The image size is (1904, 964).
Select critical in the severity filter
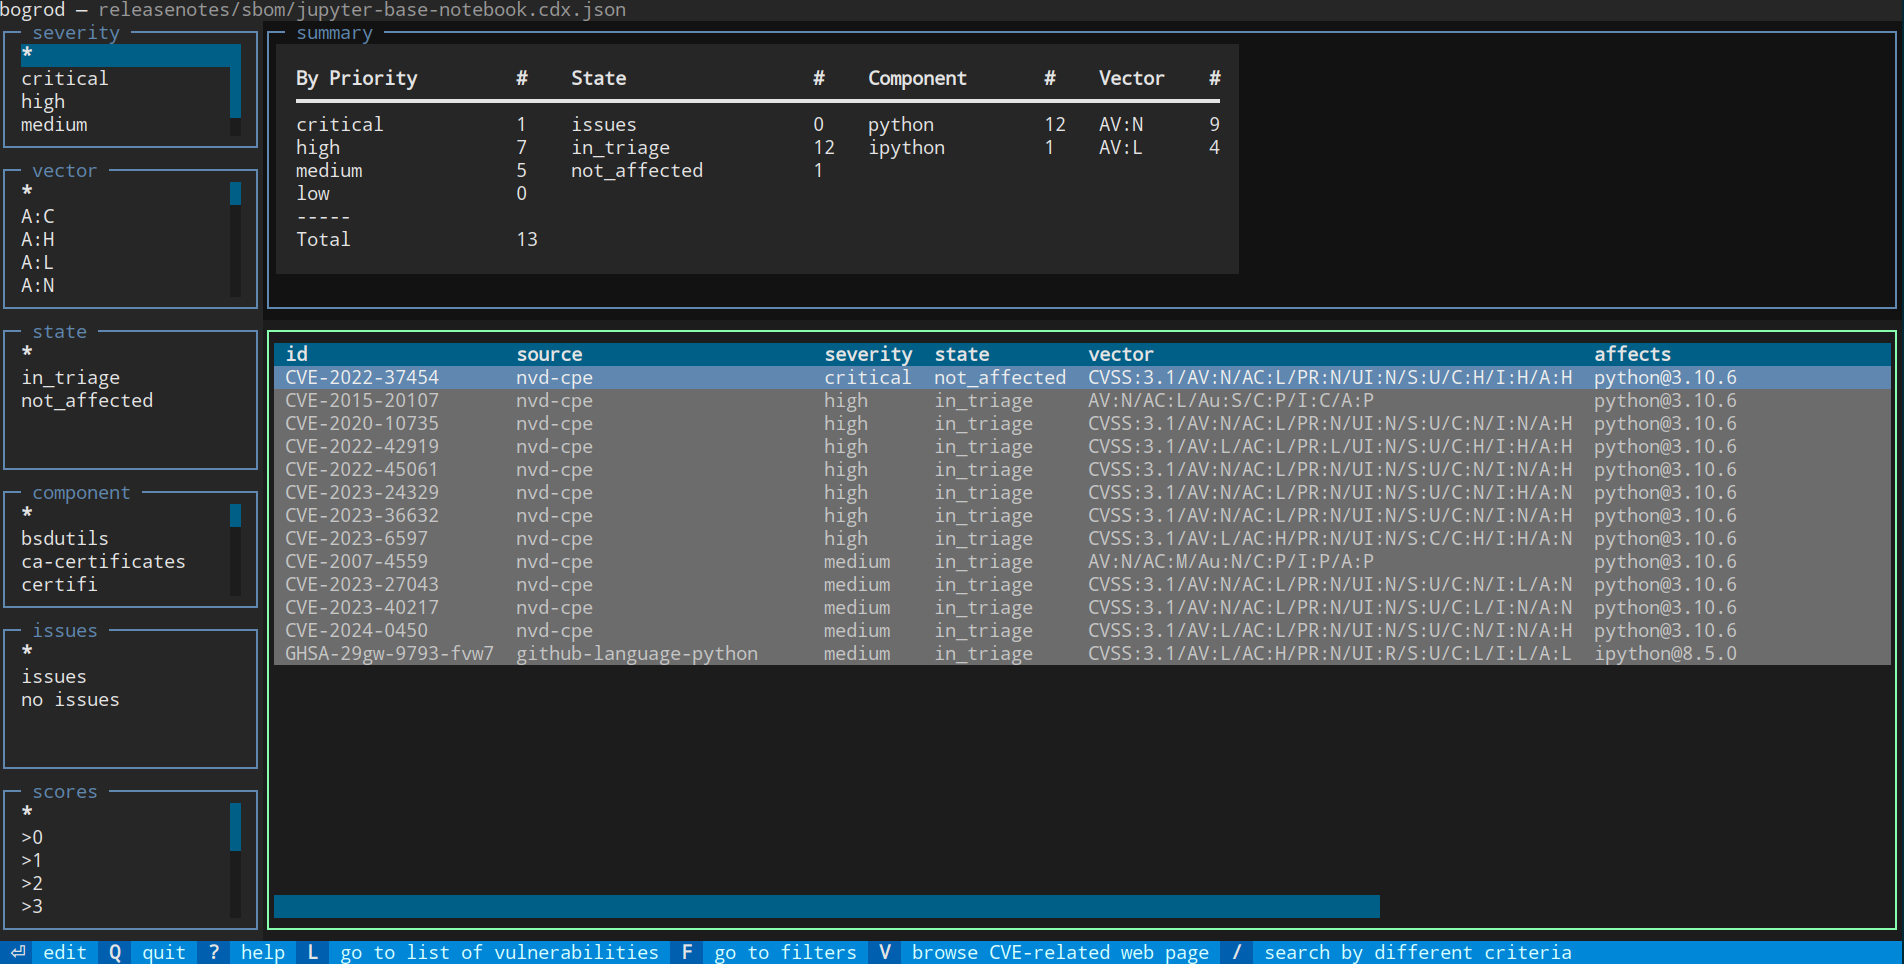pos(65,78)
